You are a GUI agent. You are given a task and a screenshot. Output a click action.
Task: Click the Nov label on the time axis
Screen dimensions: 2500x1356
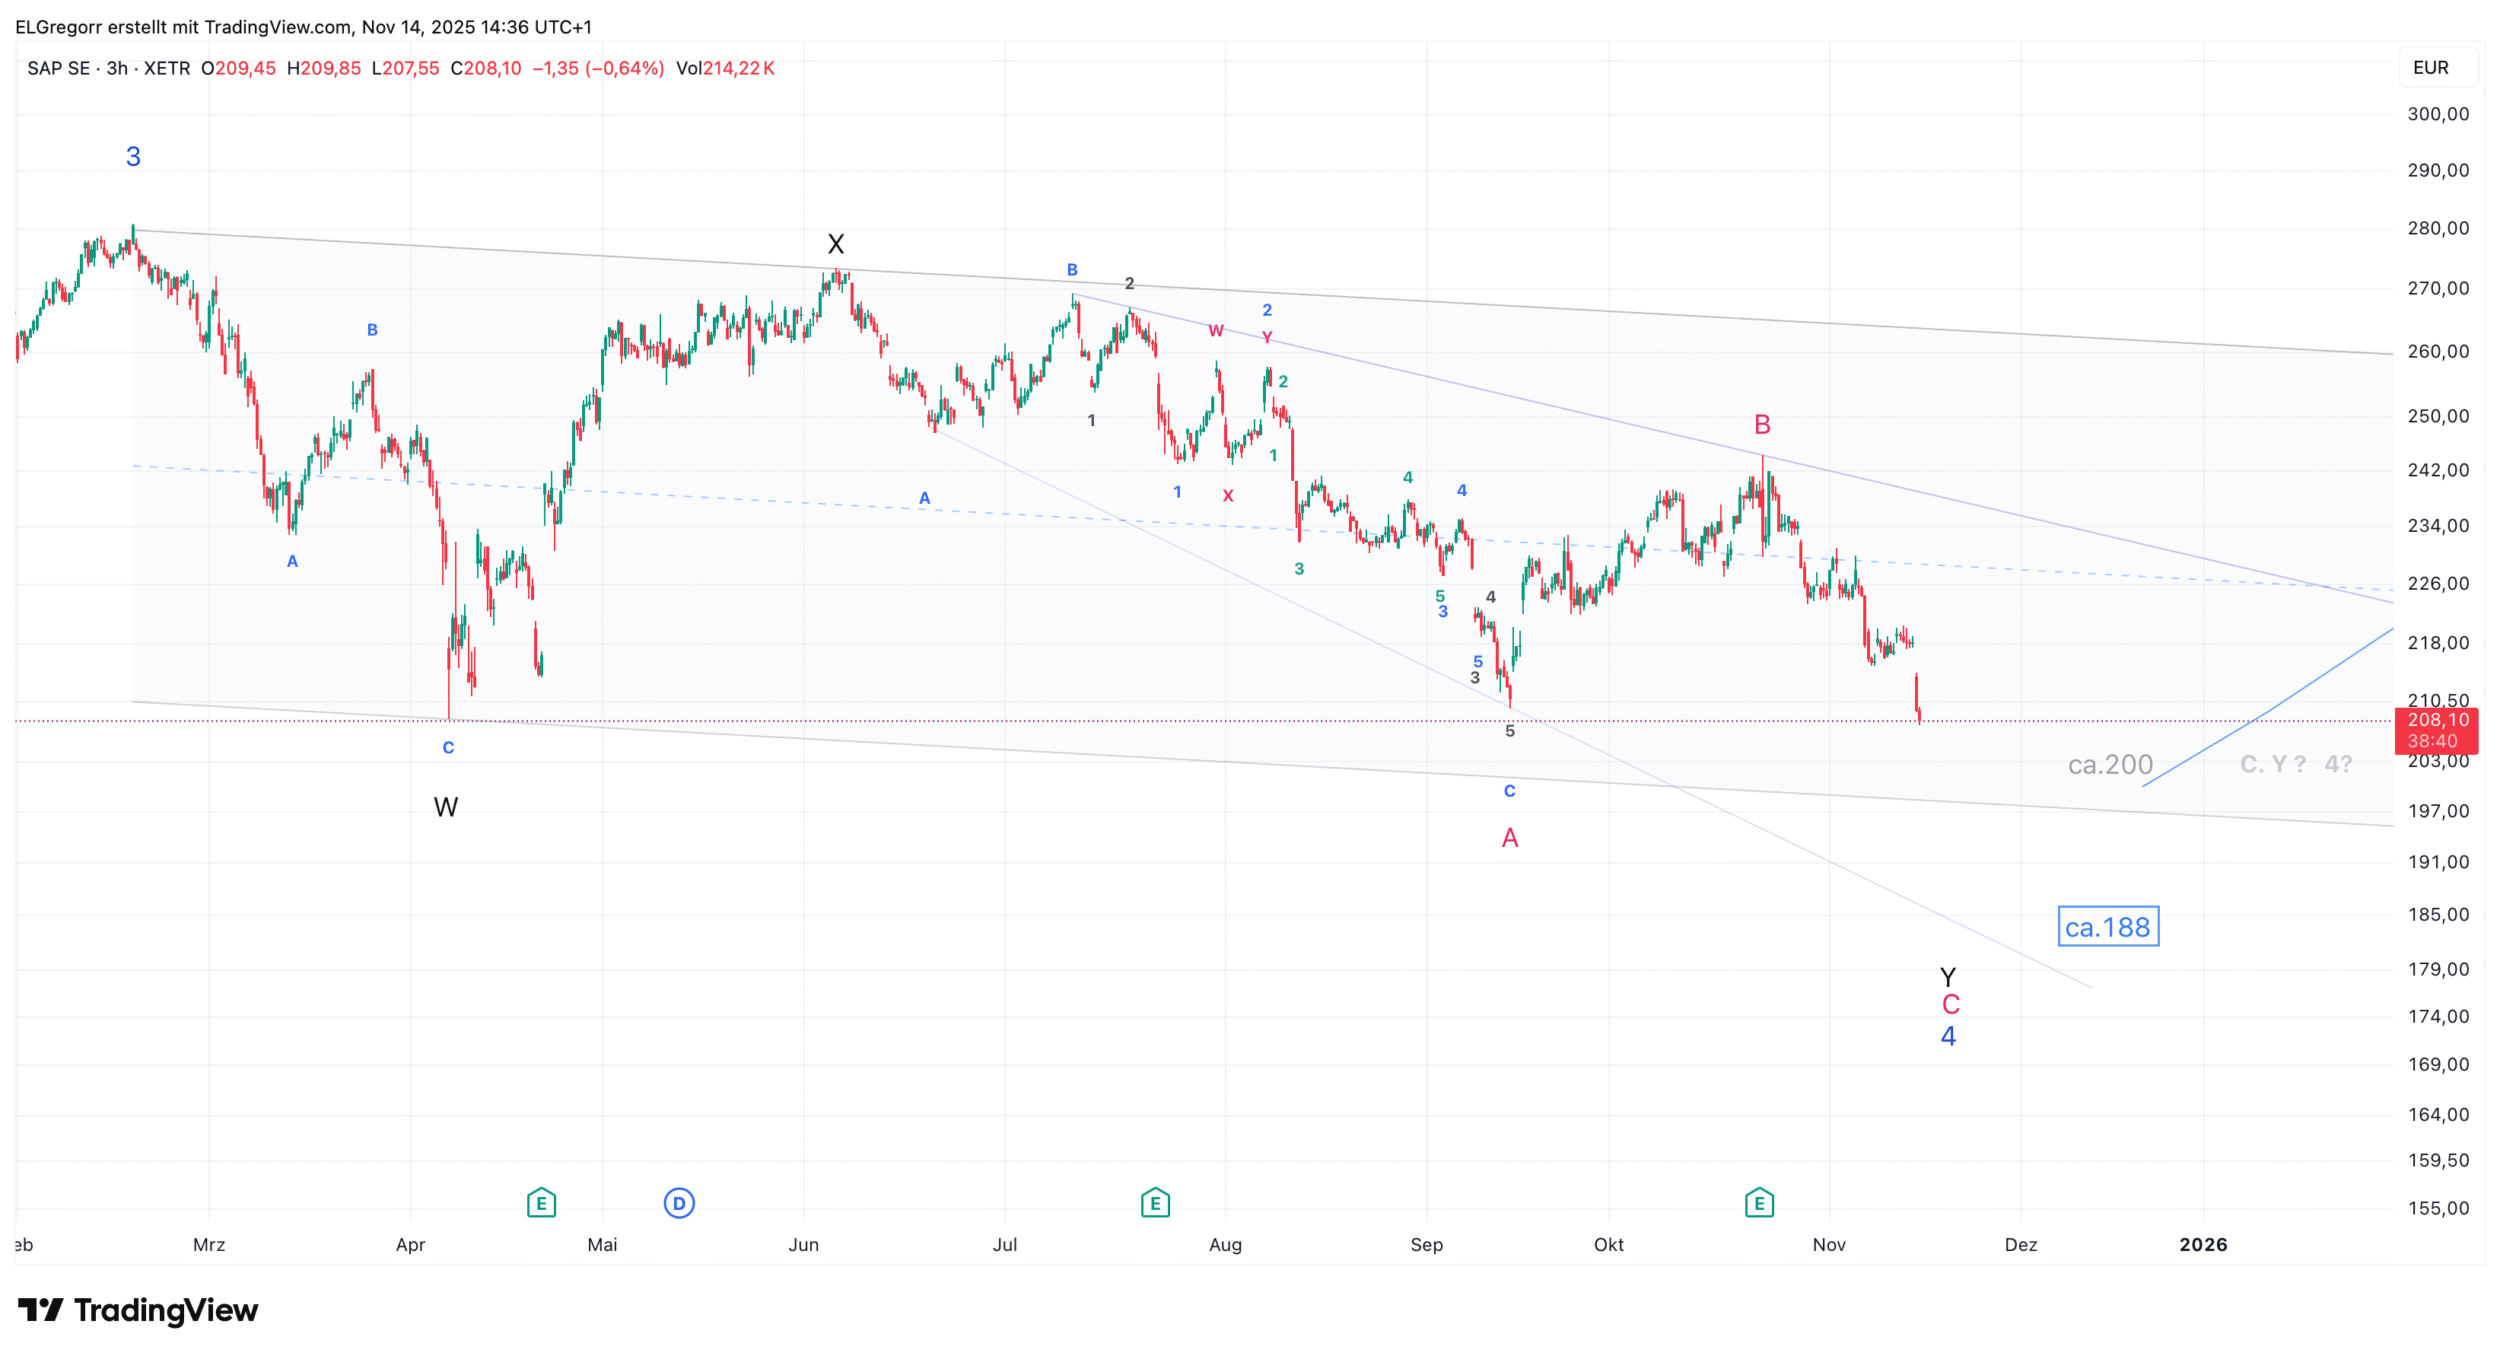click(1829, 1245)
